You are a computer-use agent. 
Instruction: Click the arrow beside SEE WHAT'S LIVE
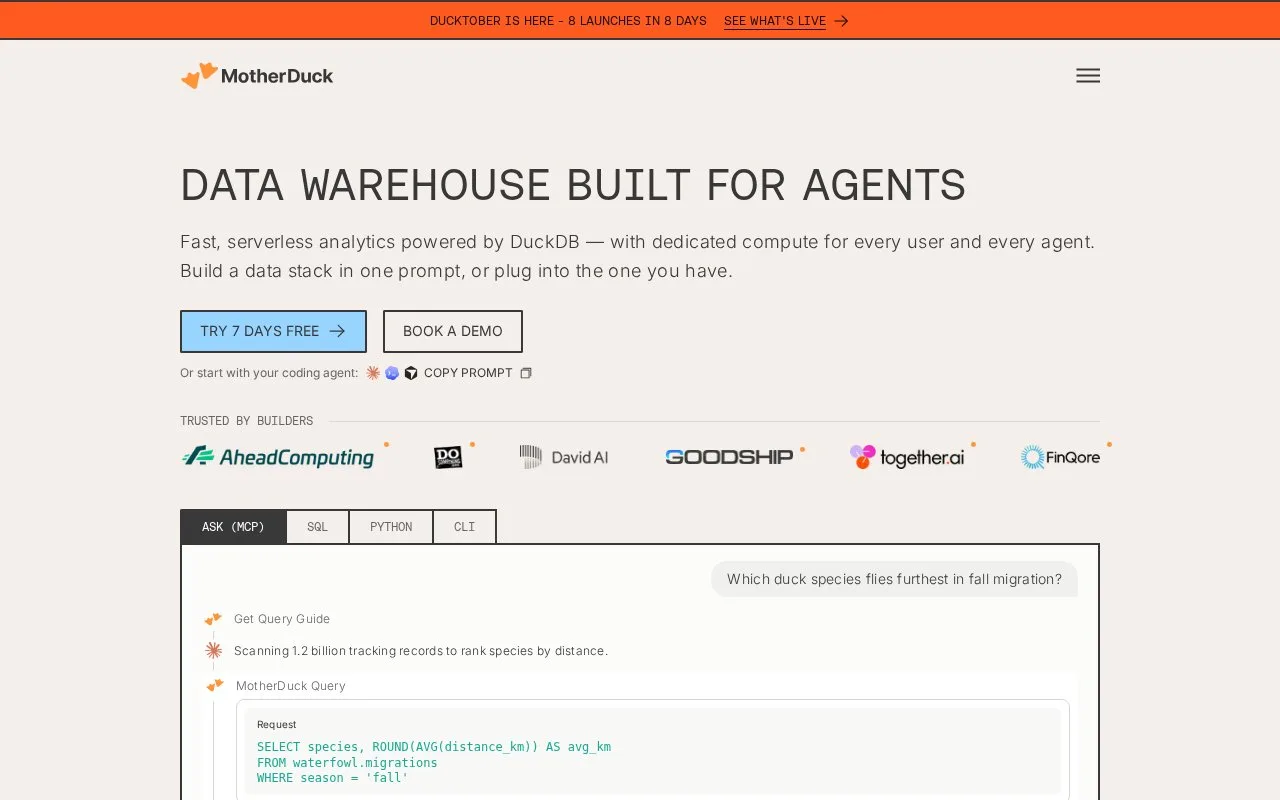841,21
